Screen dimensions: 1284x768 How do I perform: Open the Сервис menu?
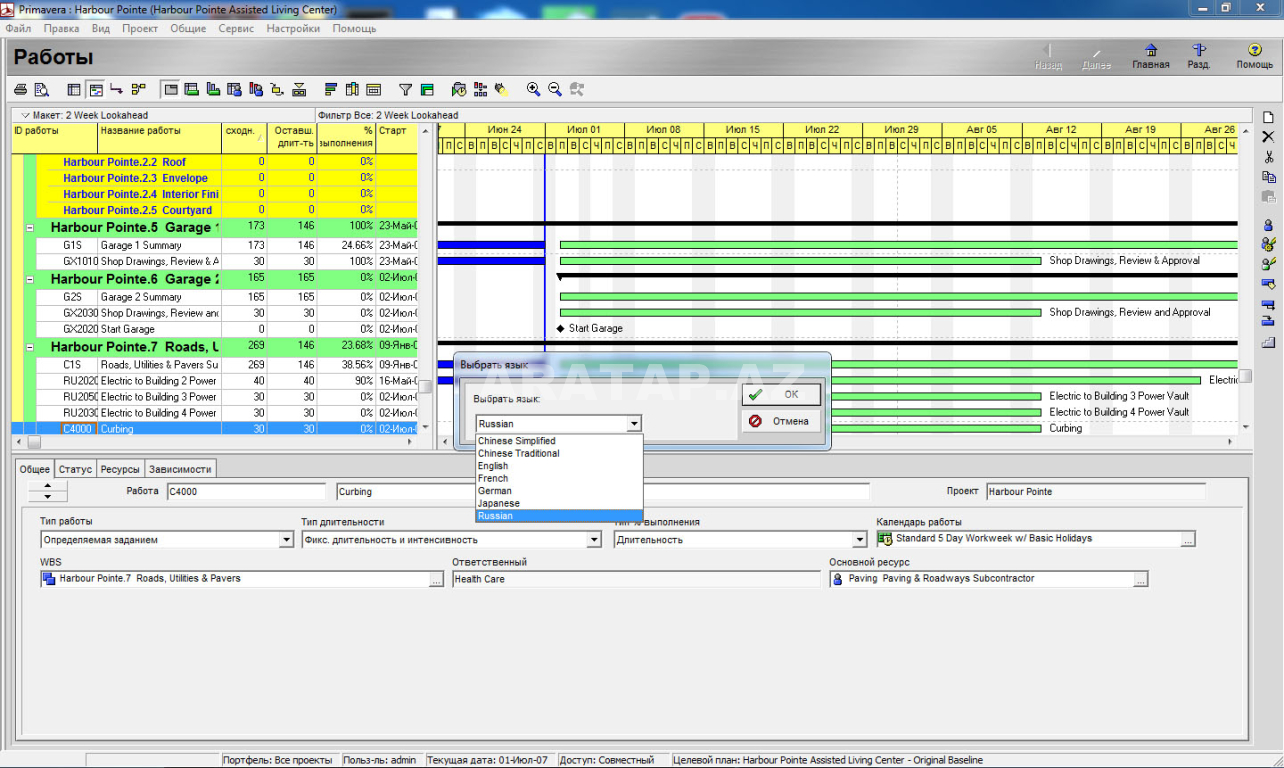click(x=236, y=29)
